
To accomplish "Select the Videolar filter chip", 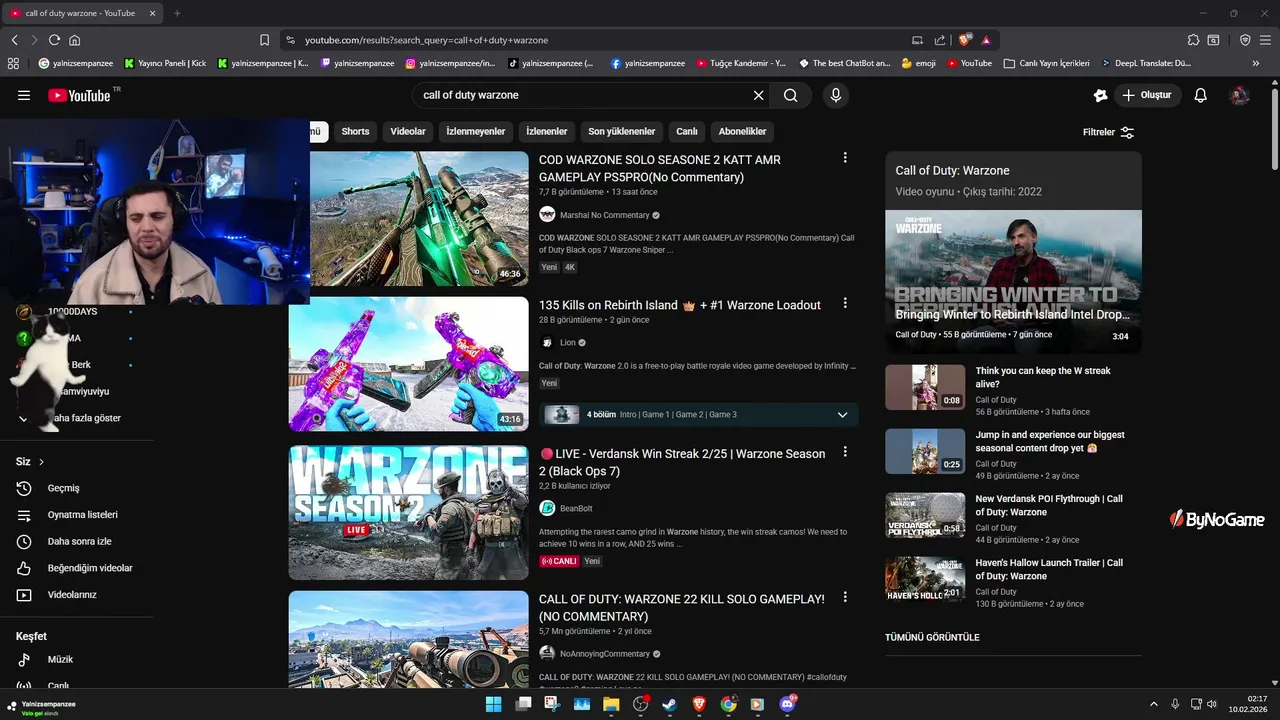I will 408,131.
